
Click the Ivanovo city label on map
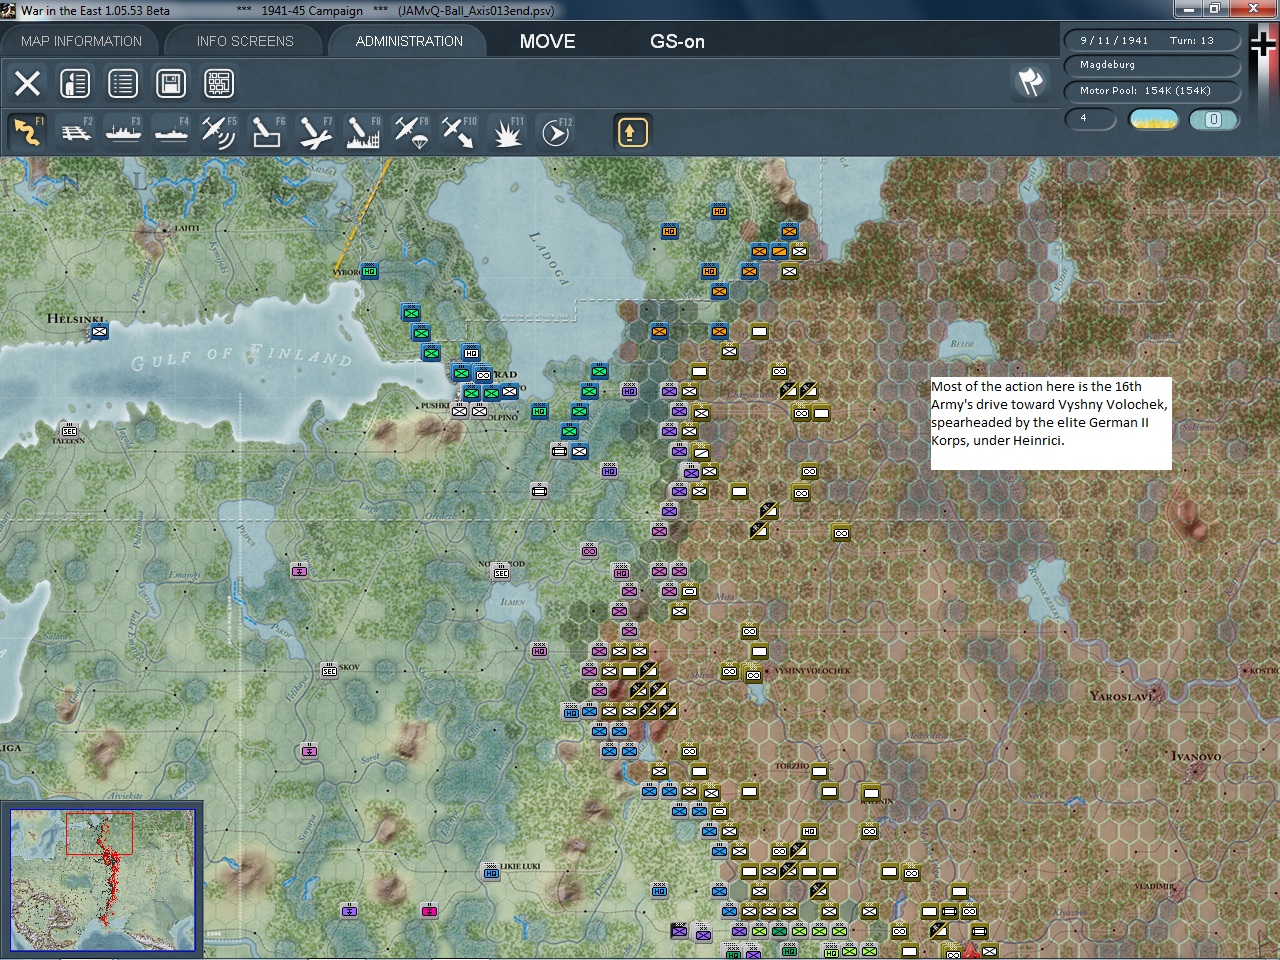[x=1198, y=756]
